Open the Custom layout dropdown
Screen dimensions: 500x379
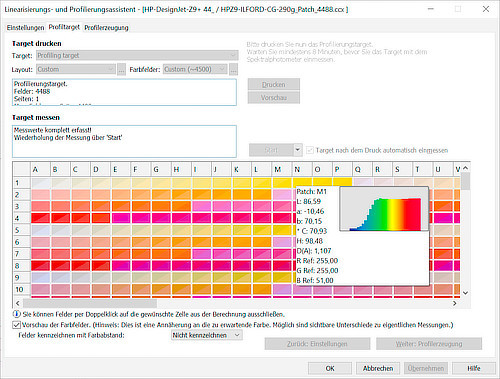(76, 69)
